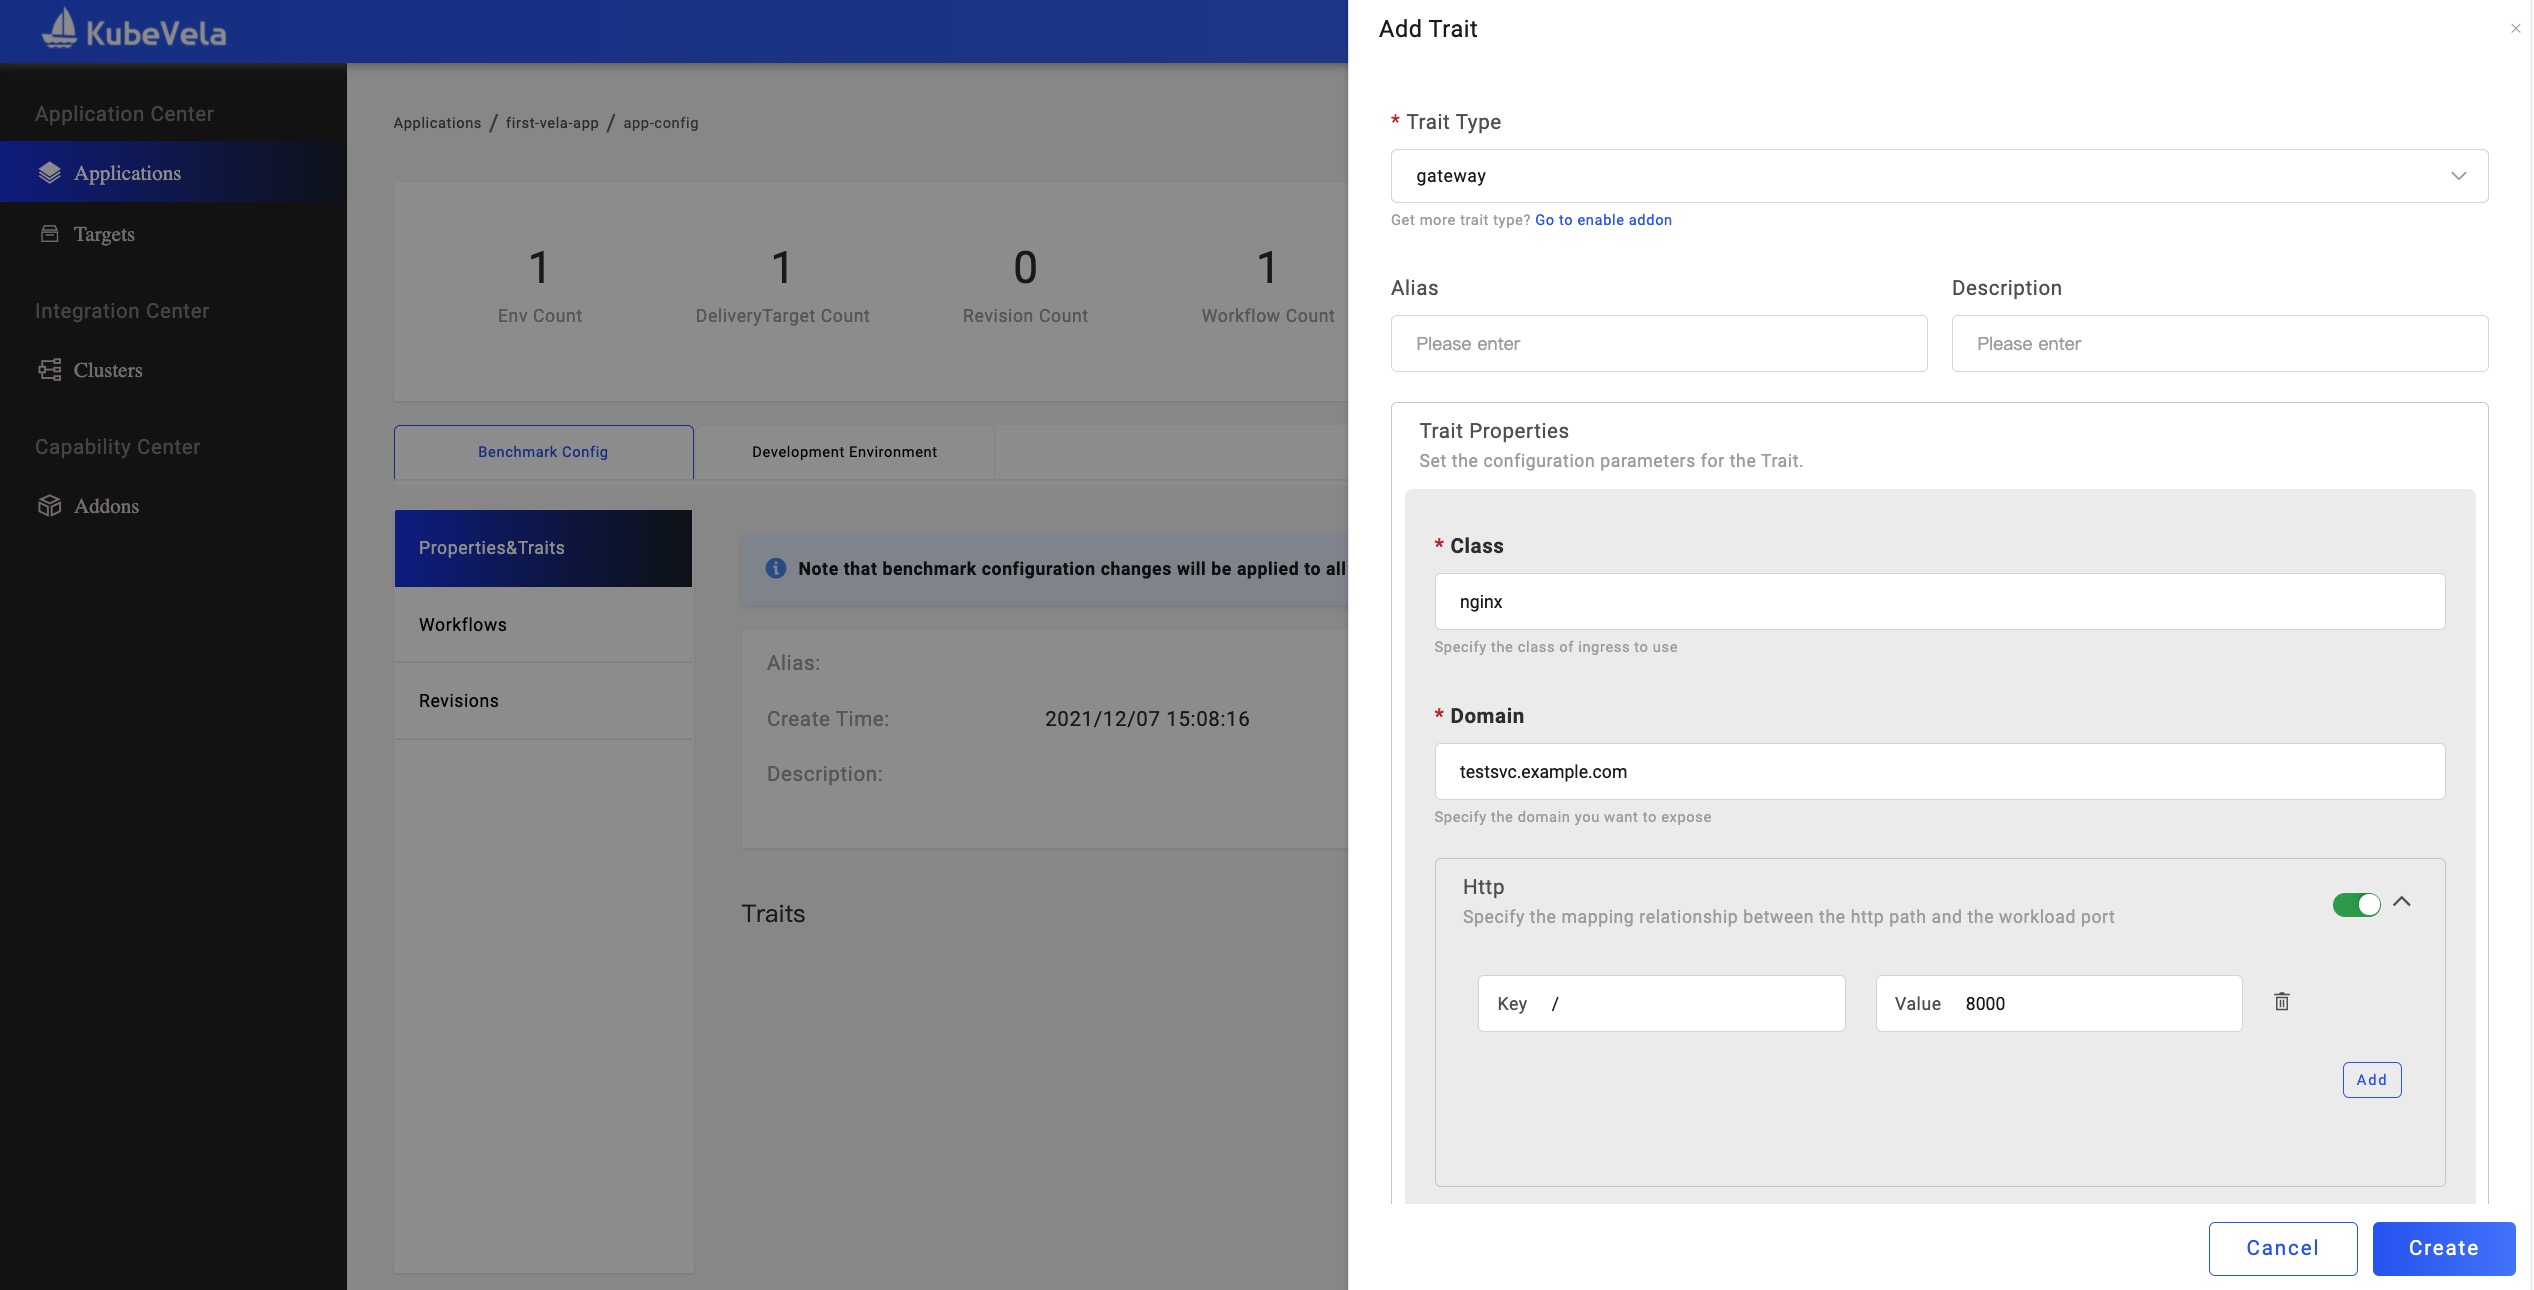
Task: Select the Benchmark Config tab
Action: click(x=543, y=452)
